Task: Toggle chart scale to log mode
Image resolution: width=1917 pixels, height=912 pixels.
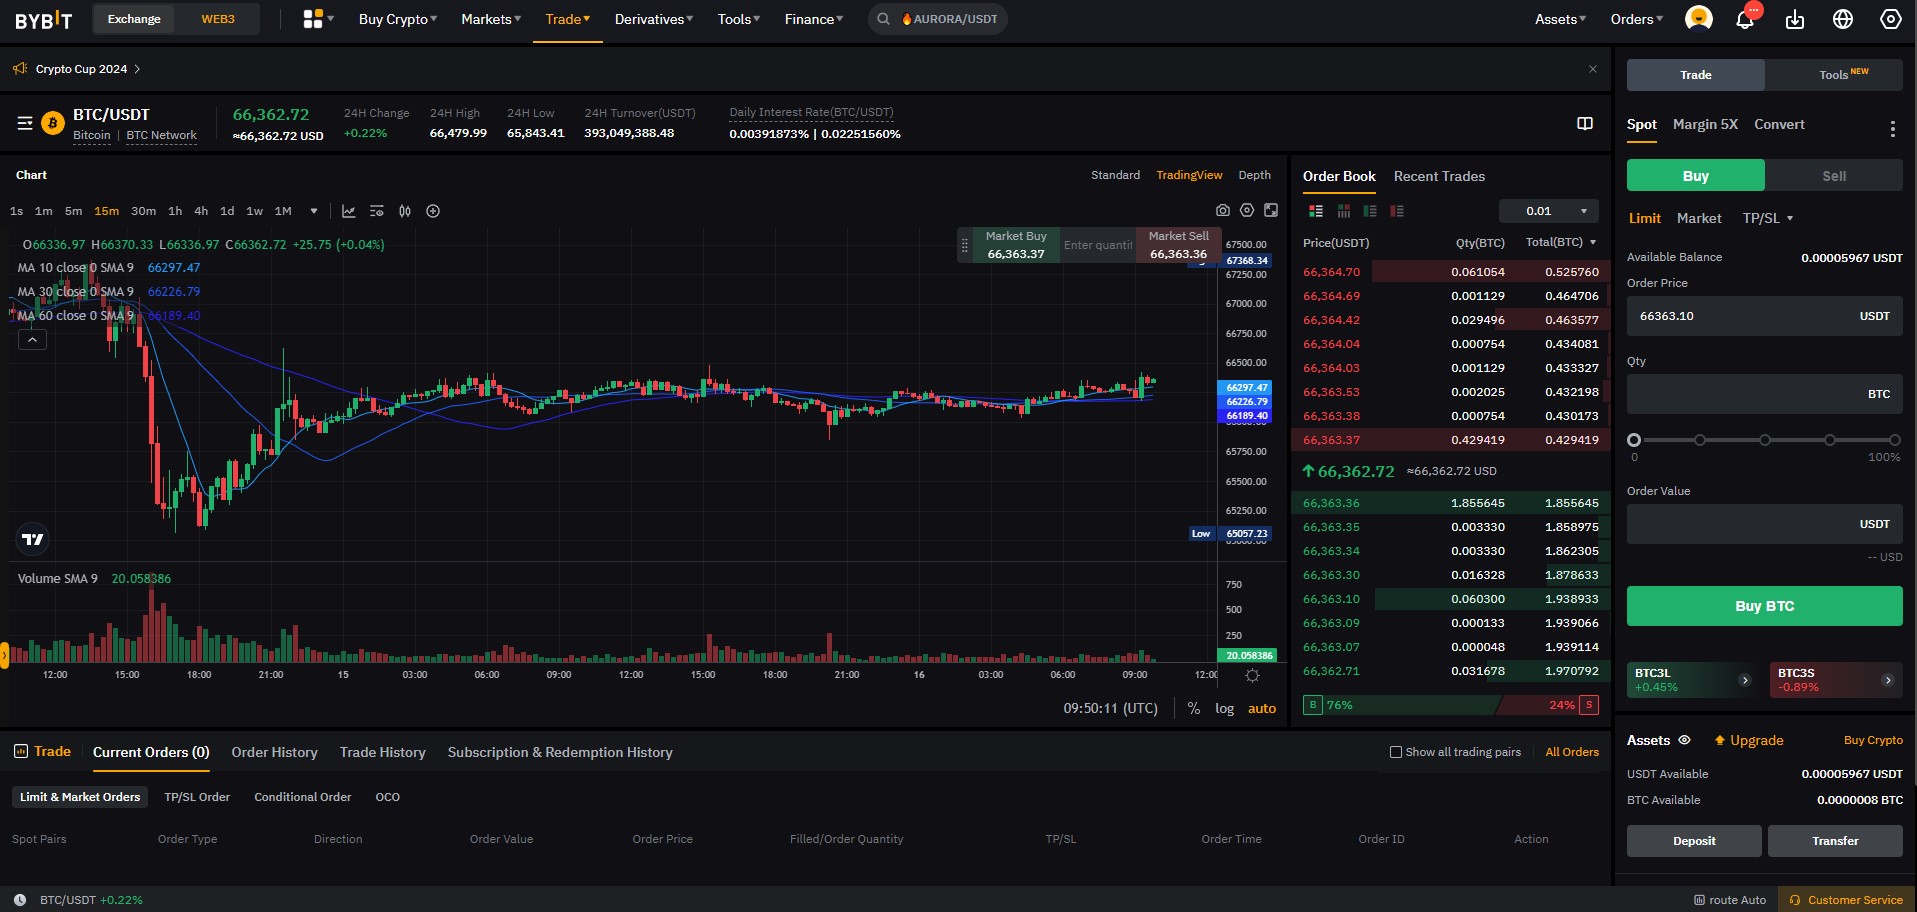Action: point(1224,708)
